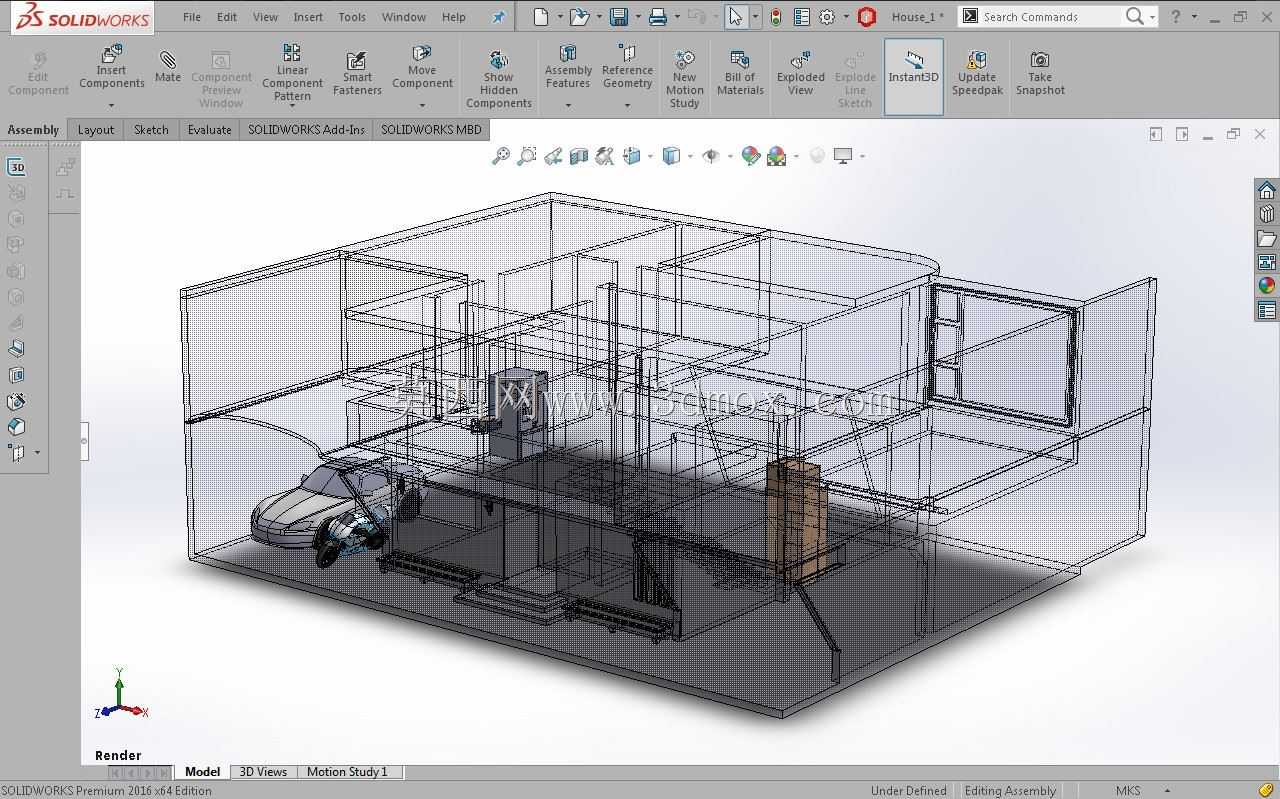
Task: Open Appearances color ball in task pane
Action: [1267, 286]
